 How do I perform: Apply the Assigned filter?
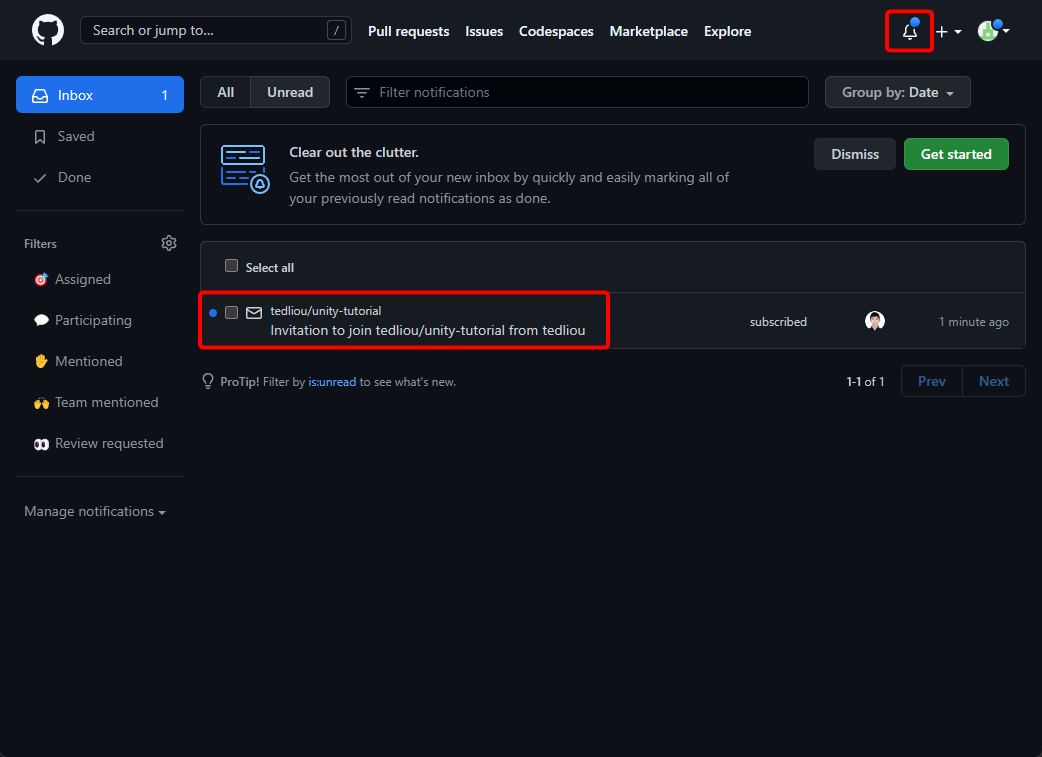coord(100,279)
